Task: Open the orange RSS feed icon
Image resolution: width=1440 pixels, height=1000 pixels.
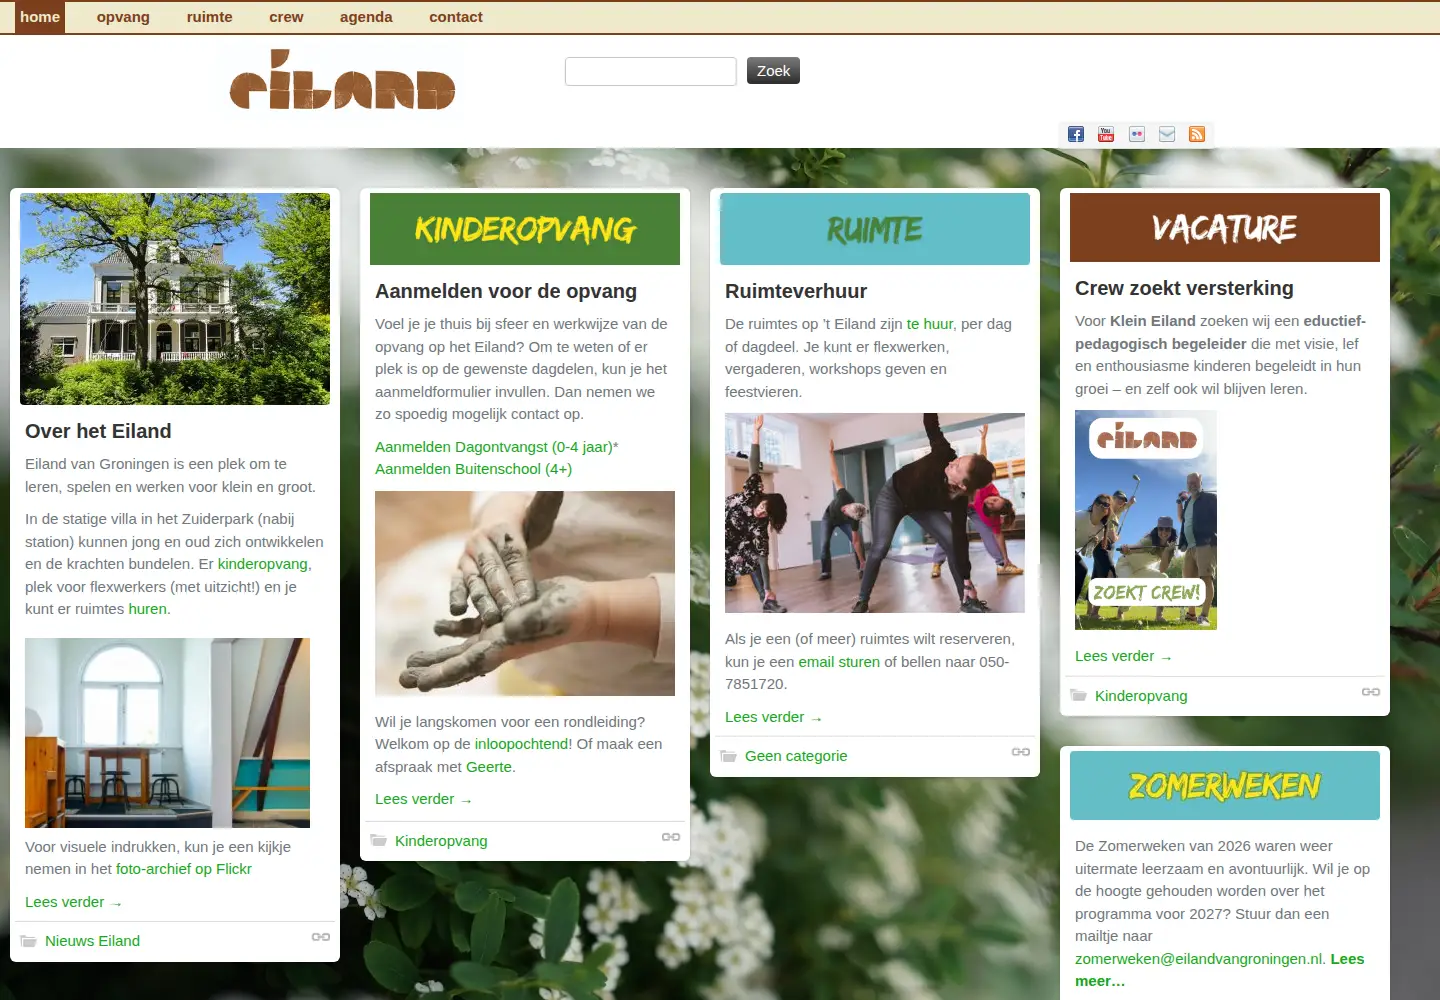Action: pos(1197,134)
